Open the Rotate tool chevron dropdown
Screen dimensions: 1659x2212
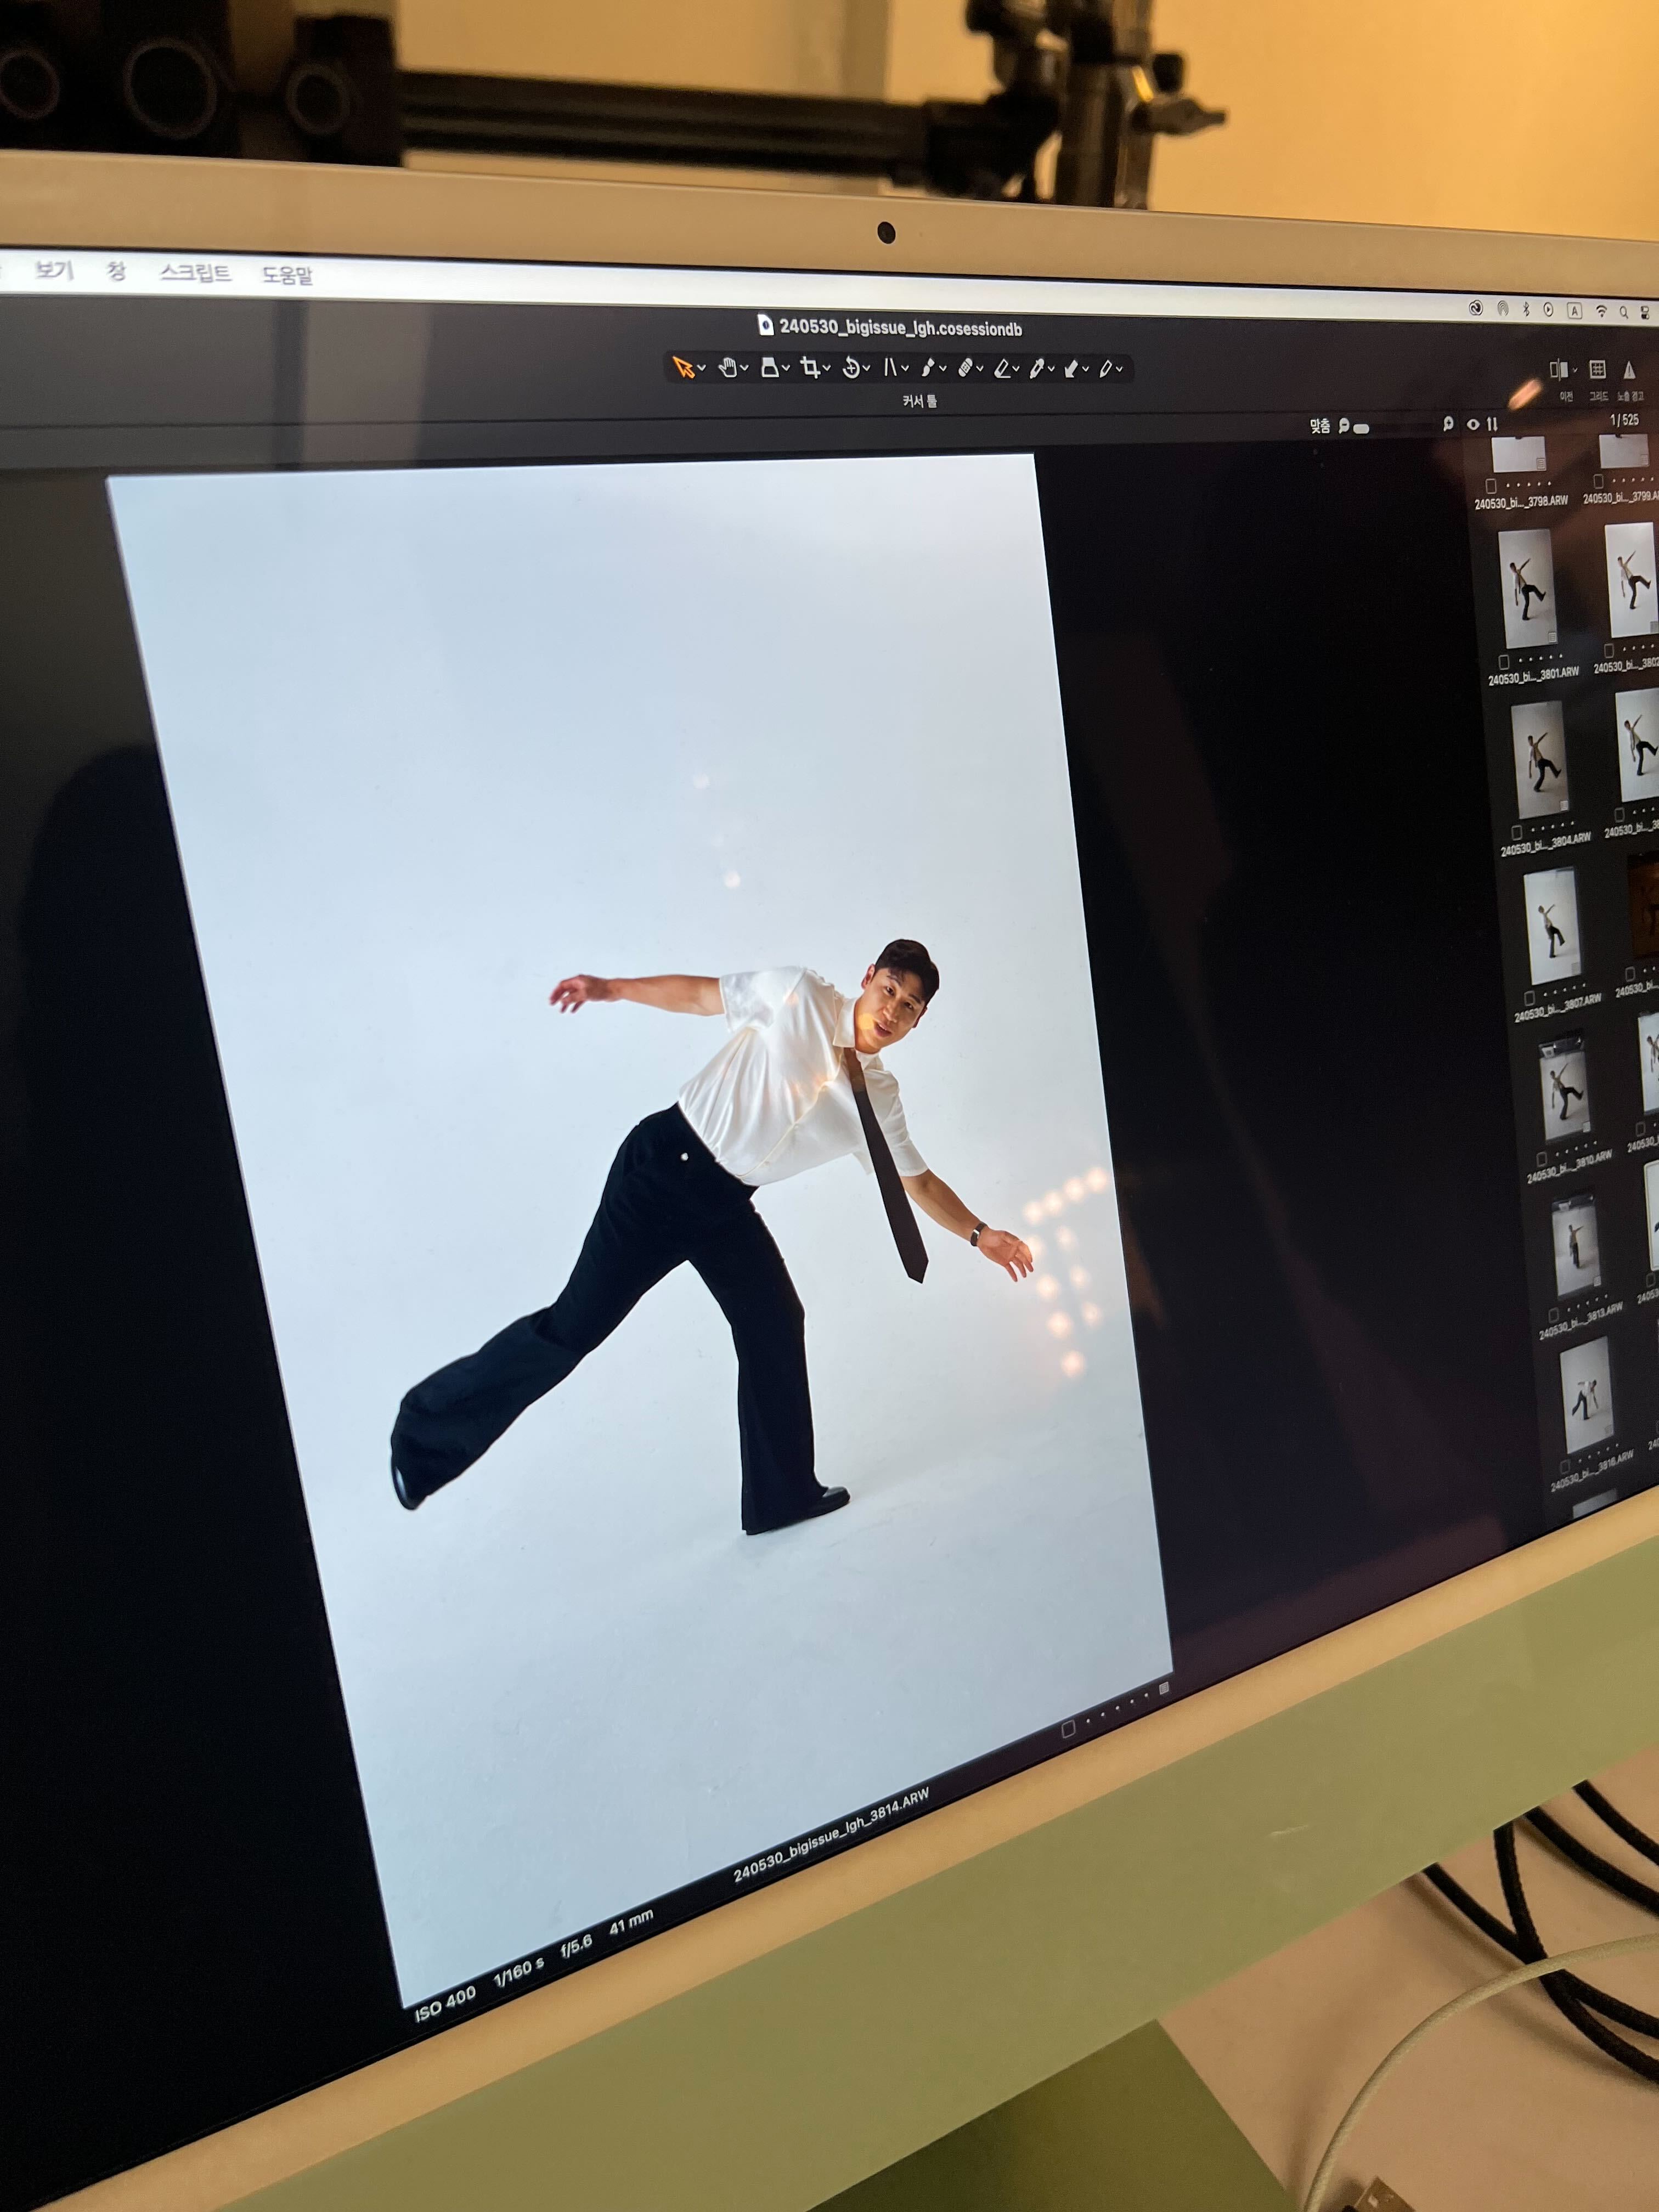coord(866,368)
